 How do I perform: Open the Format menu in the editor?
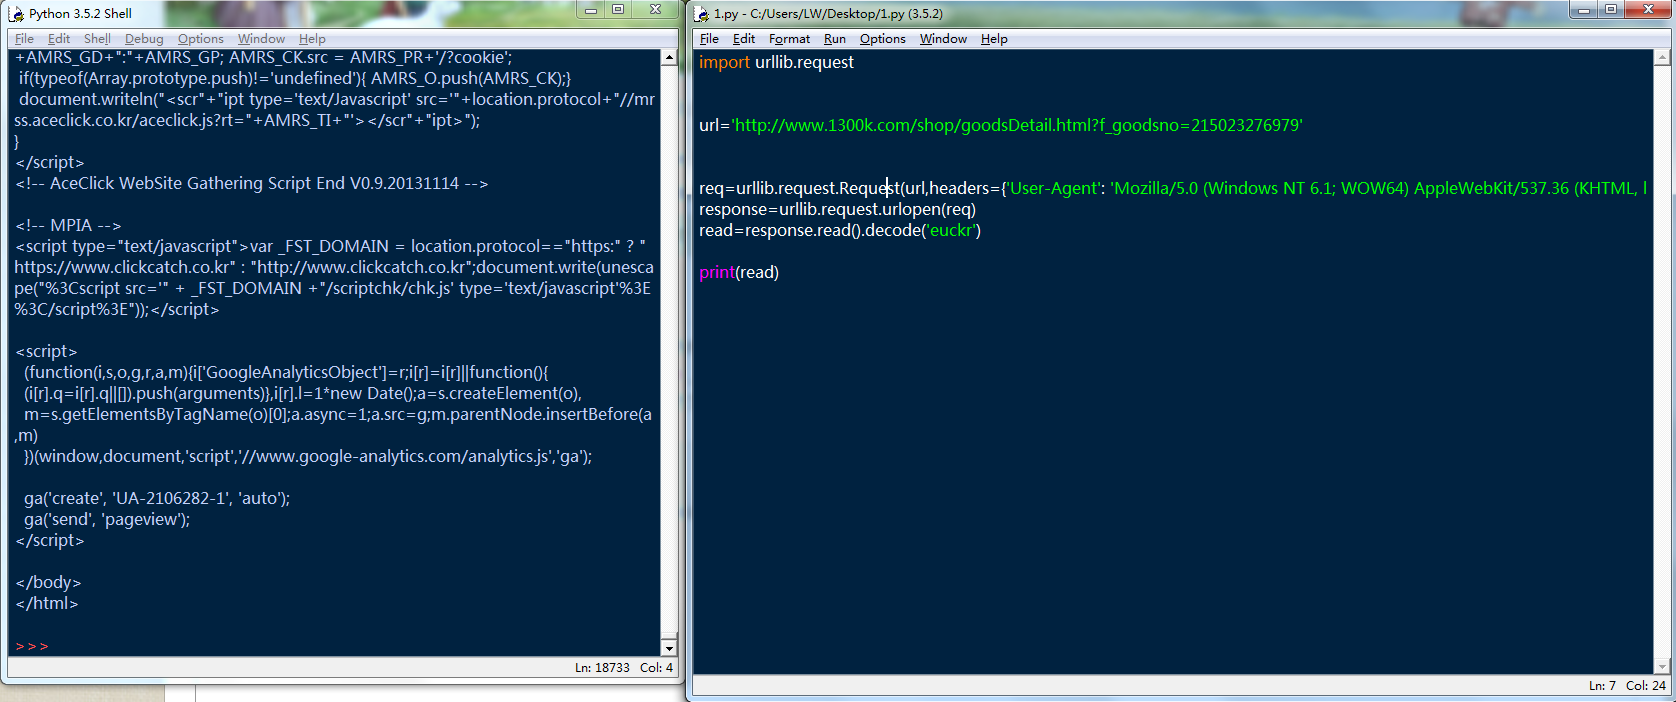click(x=789, y=39)
